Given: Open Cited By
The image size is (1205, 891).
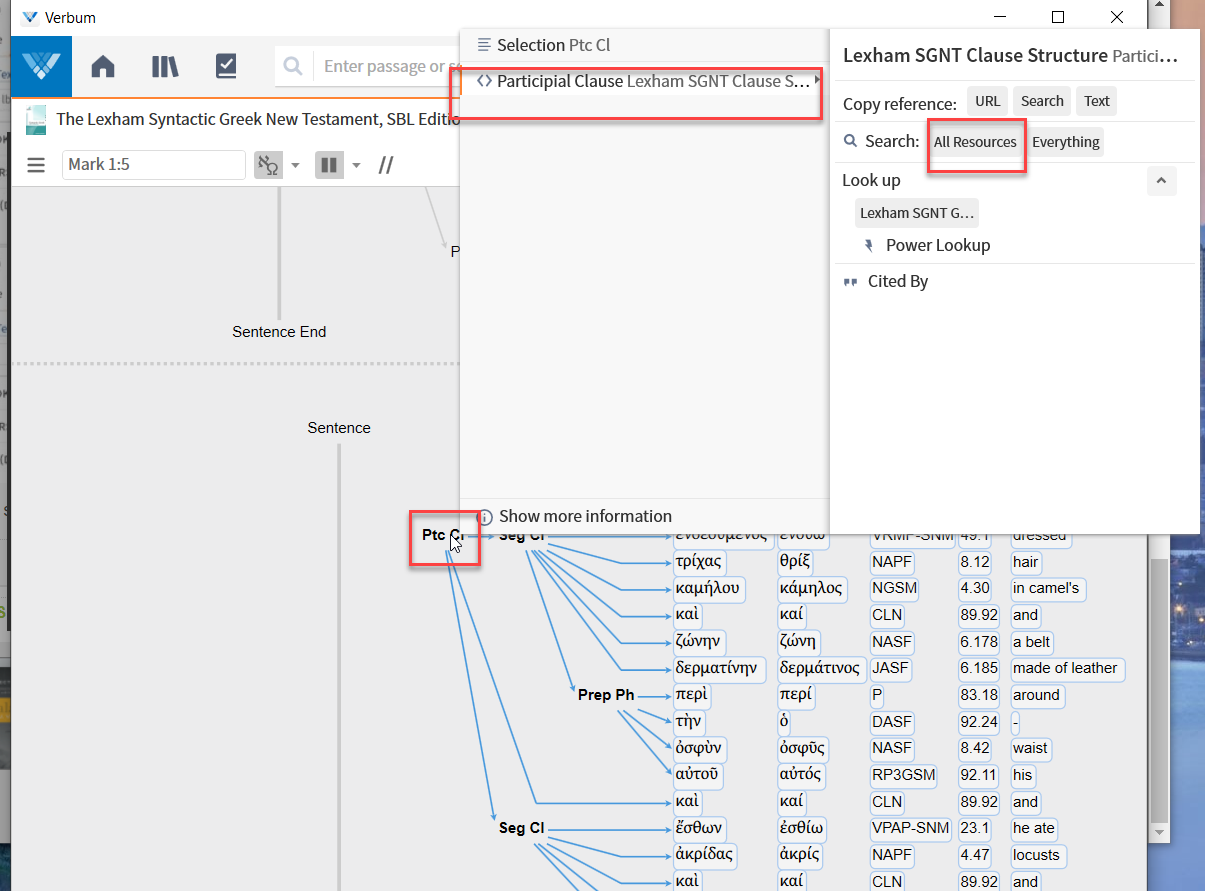Looking at the screenshot, I should tap(898, 282).
